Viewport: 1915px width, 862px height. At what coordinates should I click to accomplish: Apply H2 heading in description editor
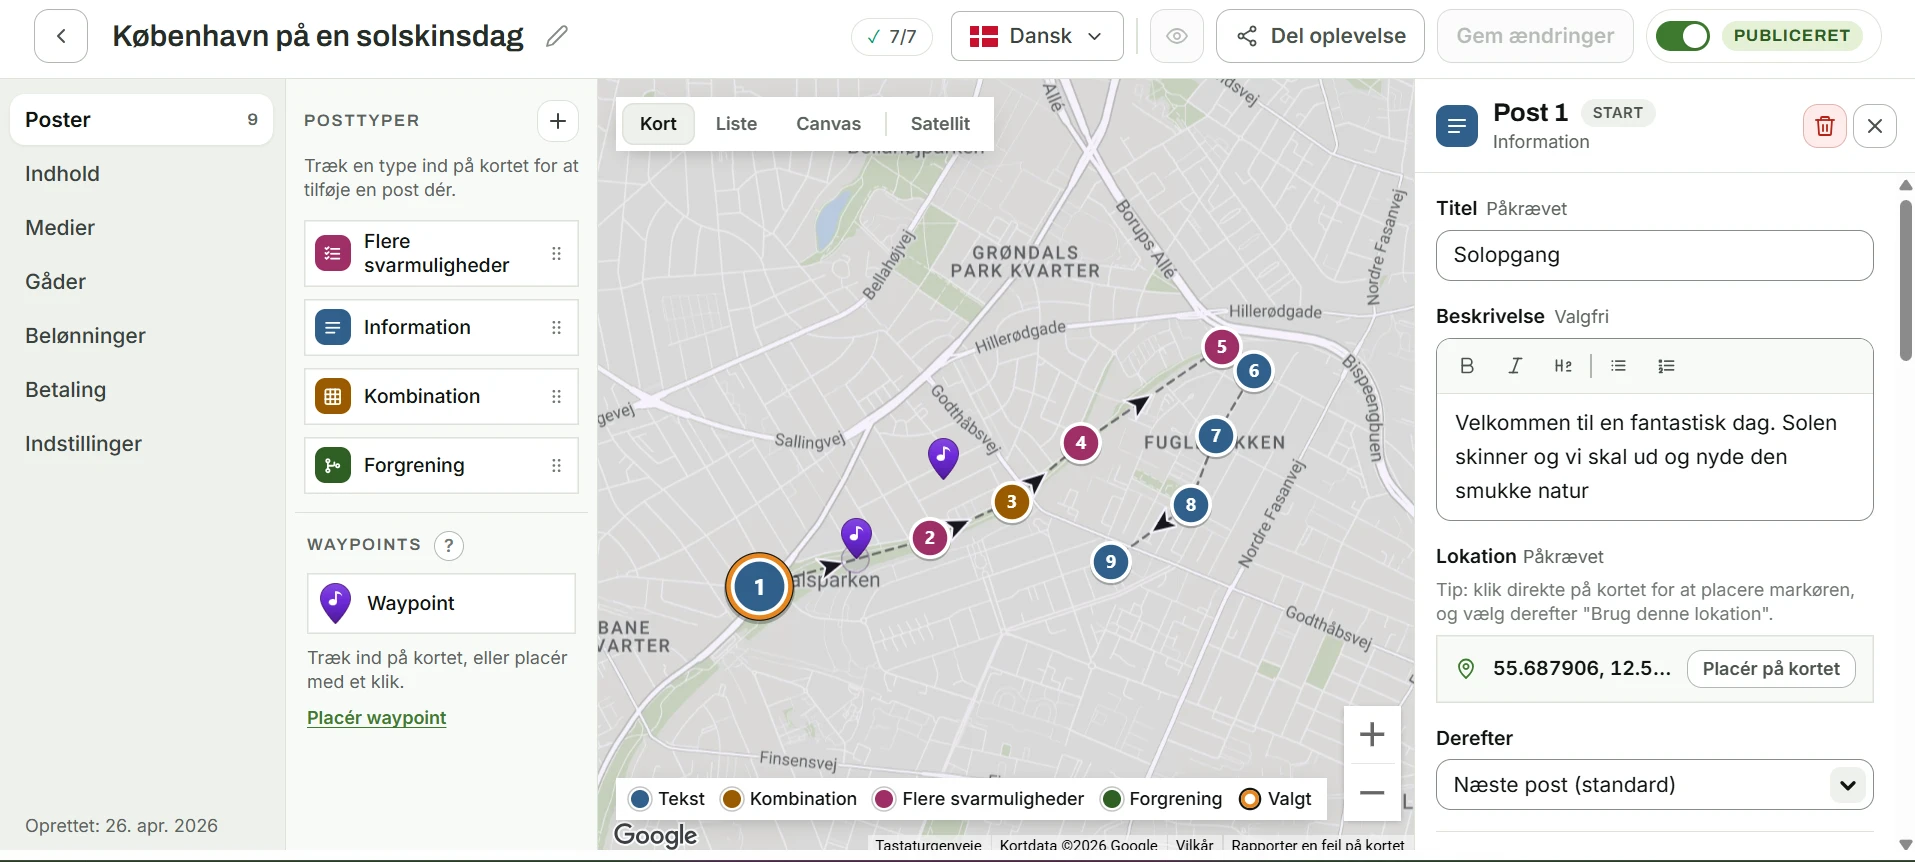[x=1563, y=366]
